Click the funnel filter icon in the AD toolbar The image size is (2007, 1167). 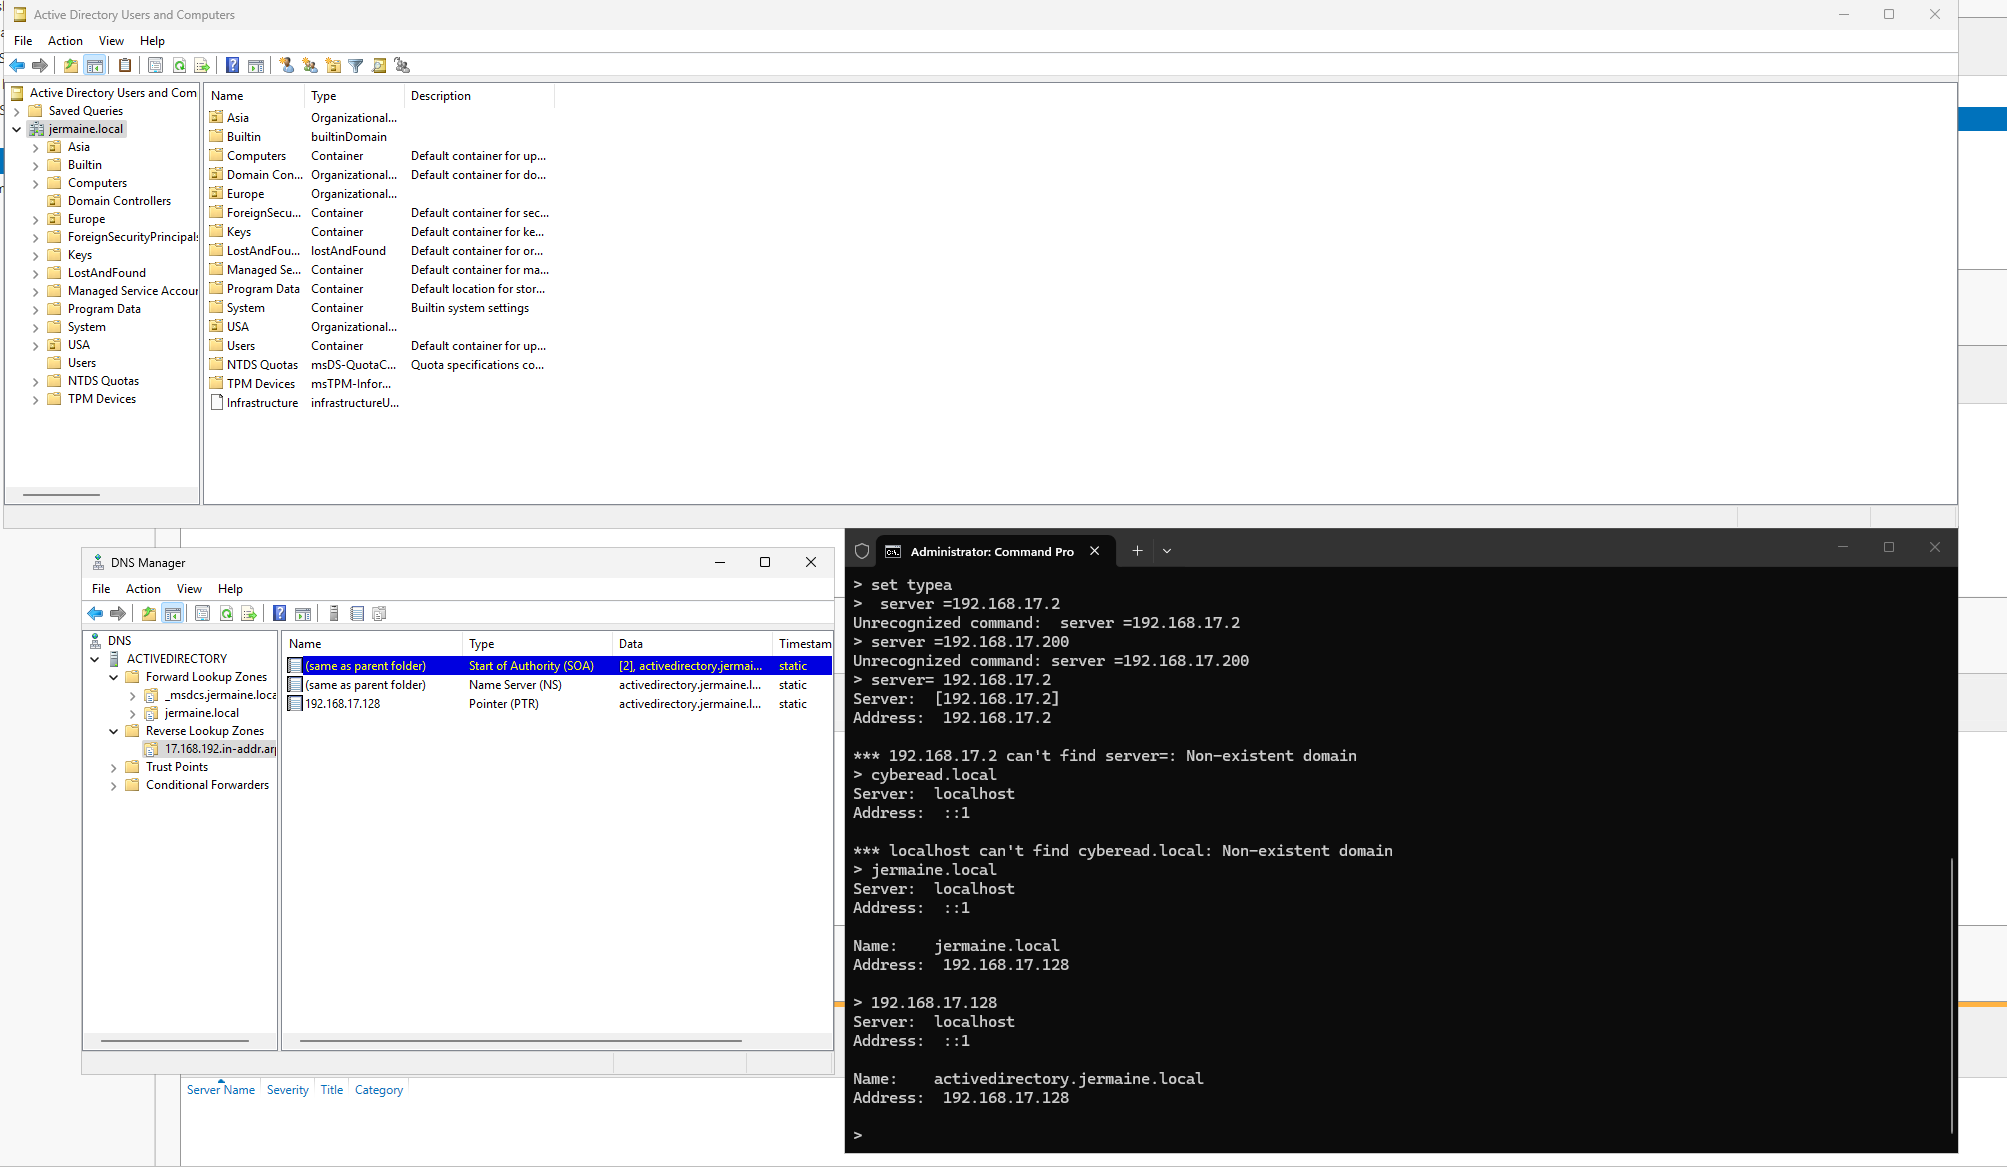pos(356,66)
